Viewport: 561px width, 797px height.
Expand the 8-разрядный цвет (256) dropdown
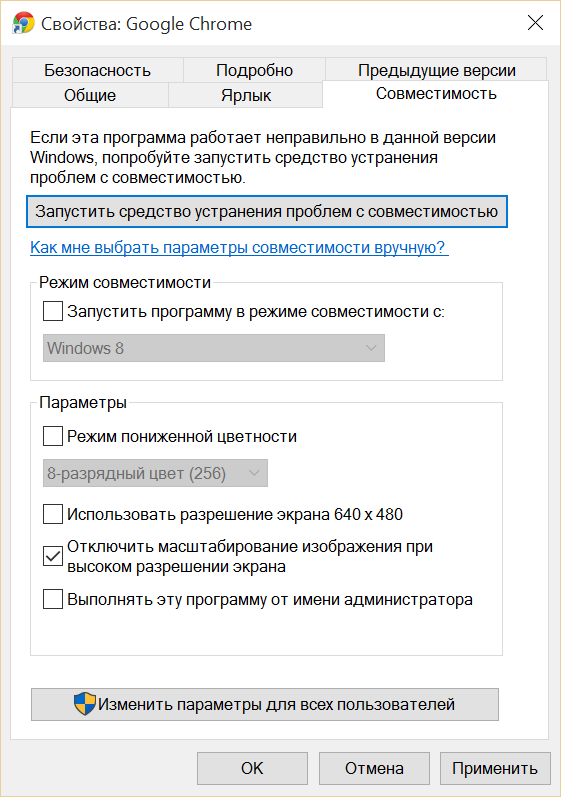tap(155, 473)
